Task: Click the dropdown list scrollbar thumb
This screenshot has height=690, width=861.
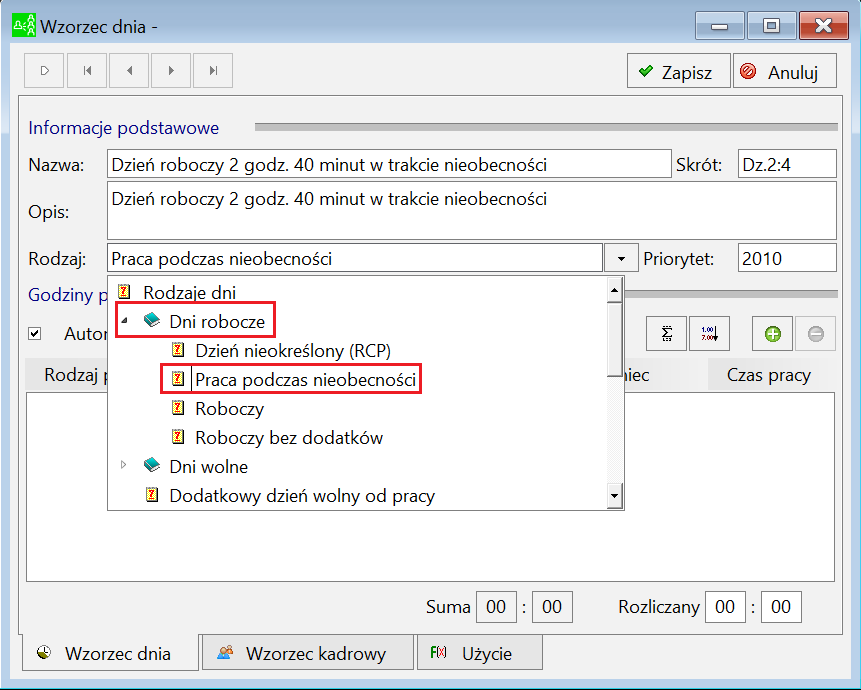Action: click(x=614, y=340)
